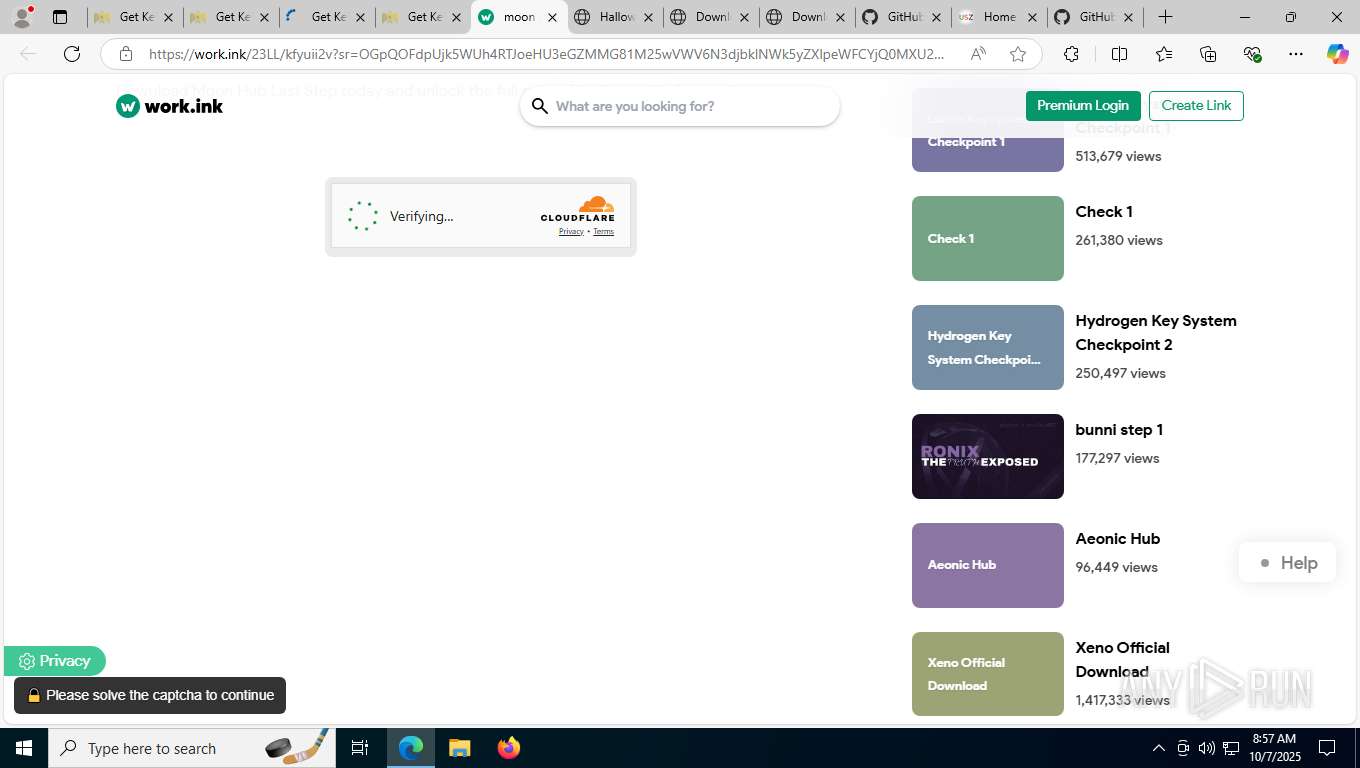Click the '250,497 views' text
Image resolution: width=1360 pixels, height=768 pixels.
pyautogui.click(x=1120, y=373)
